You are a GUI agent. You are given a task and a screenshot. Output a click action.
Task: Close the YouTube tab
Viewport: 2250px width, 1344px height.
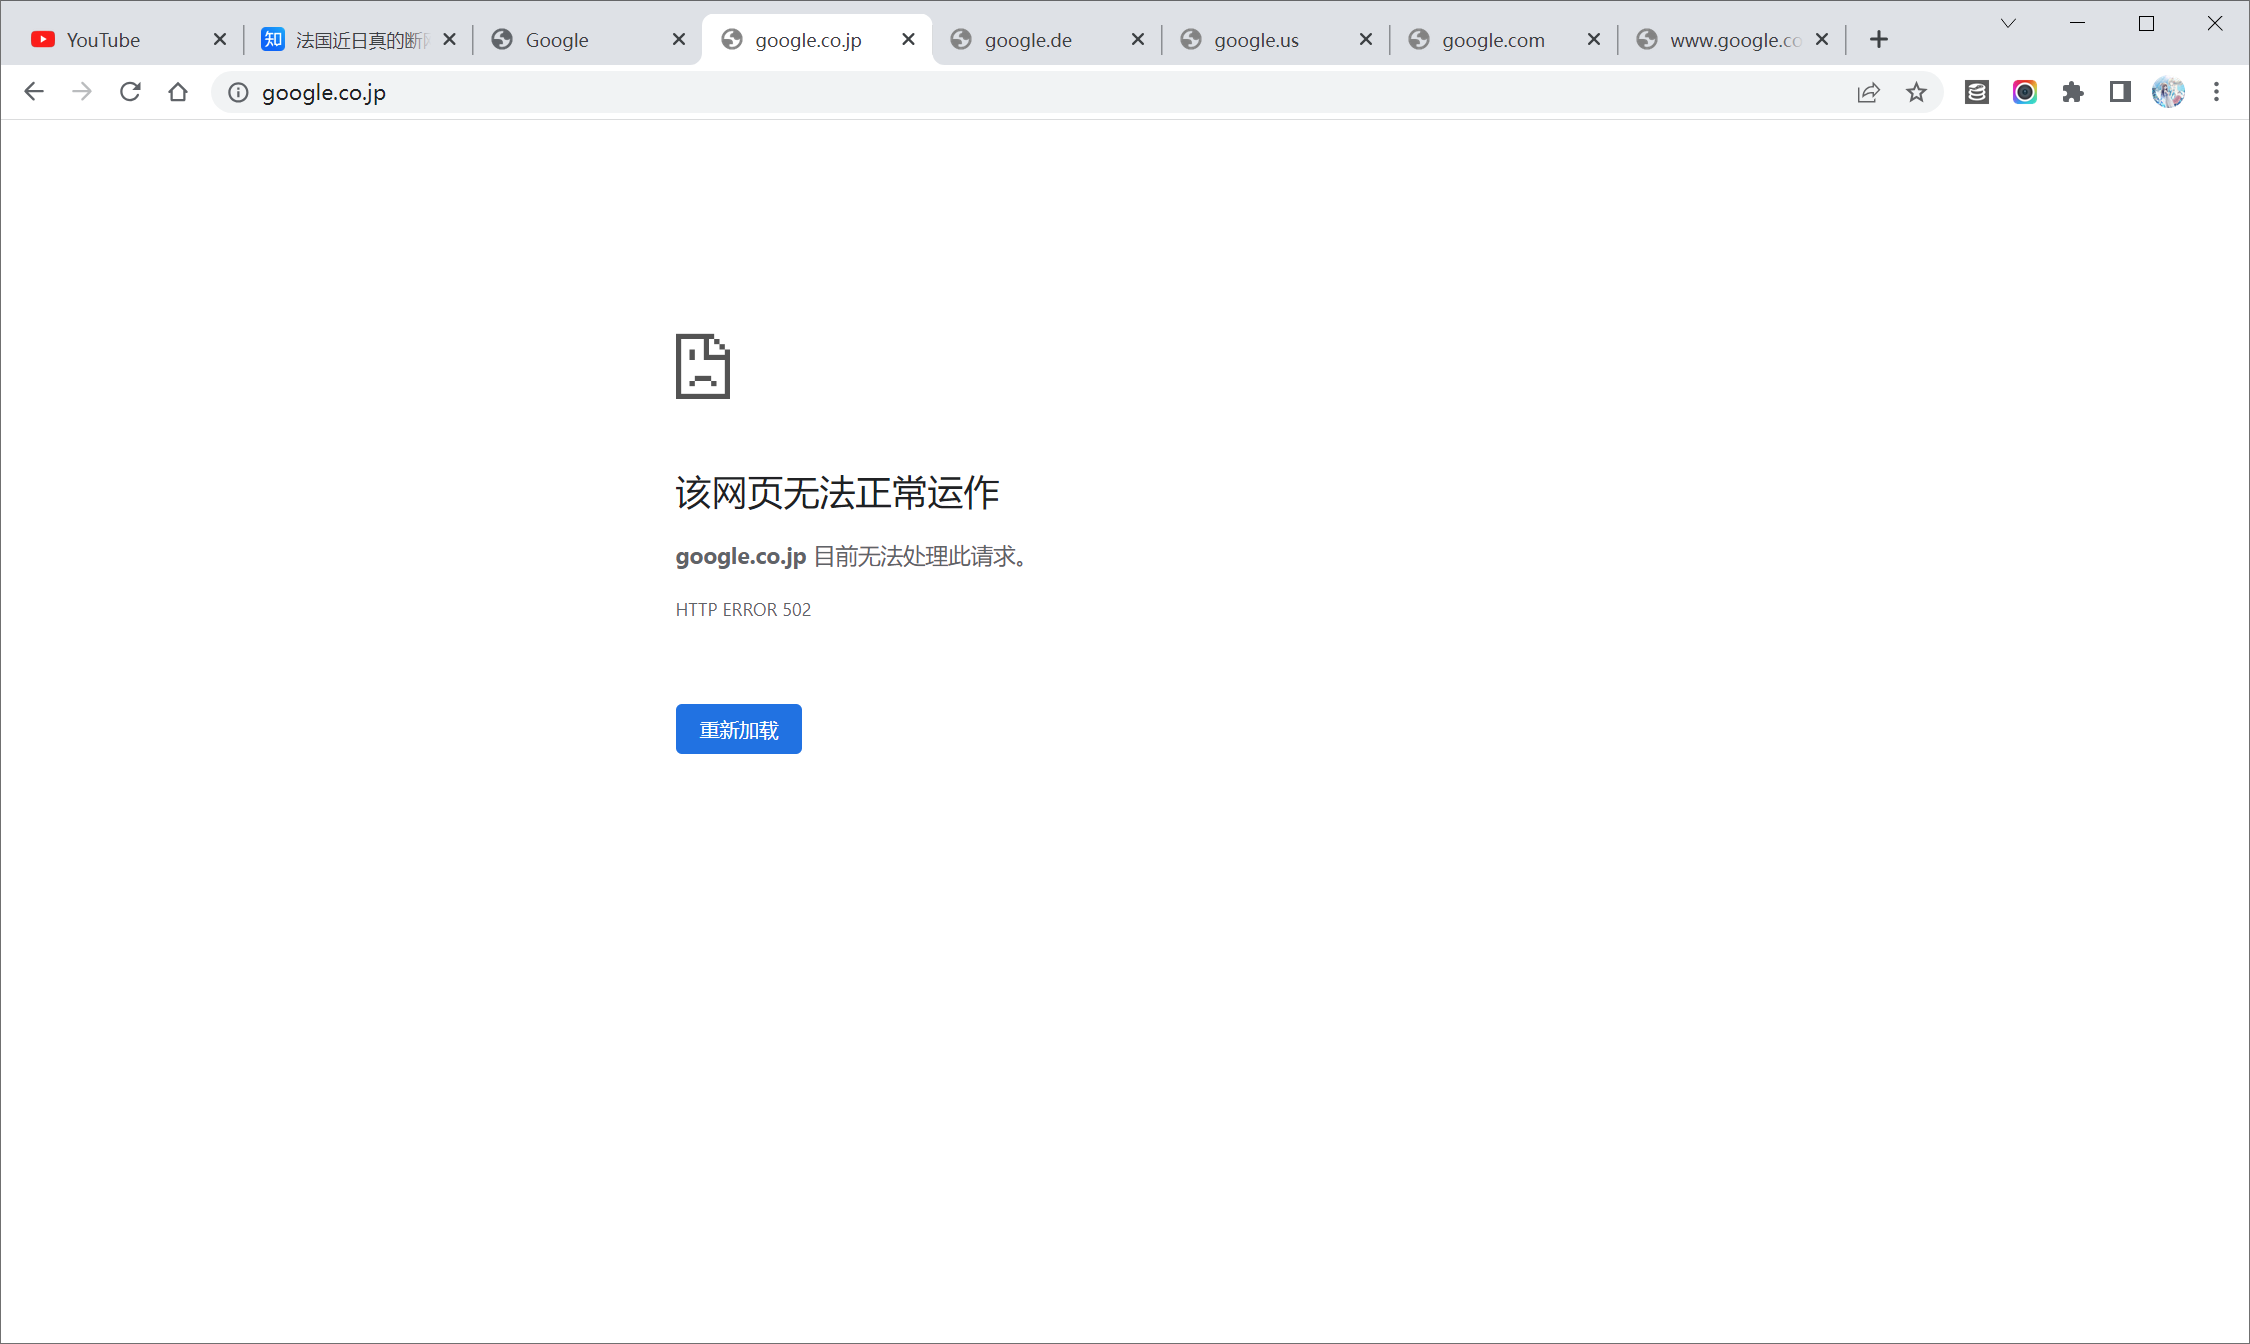point(220,40)
